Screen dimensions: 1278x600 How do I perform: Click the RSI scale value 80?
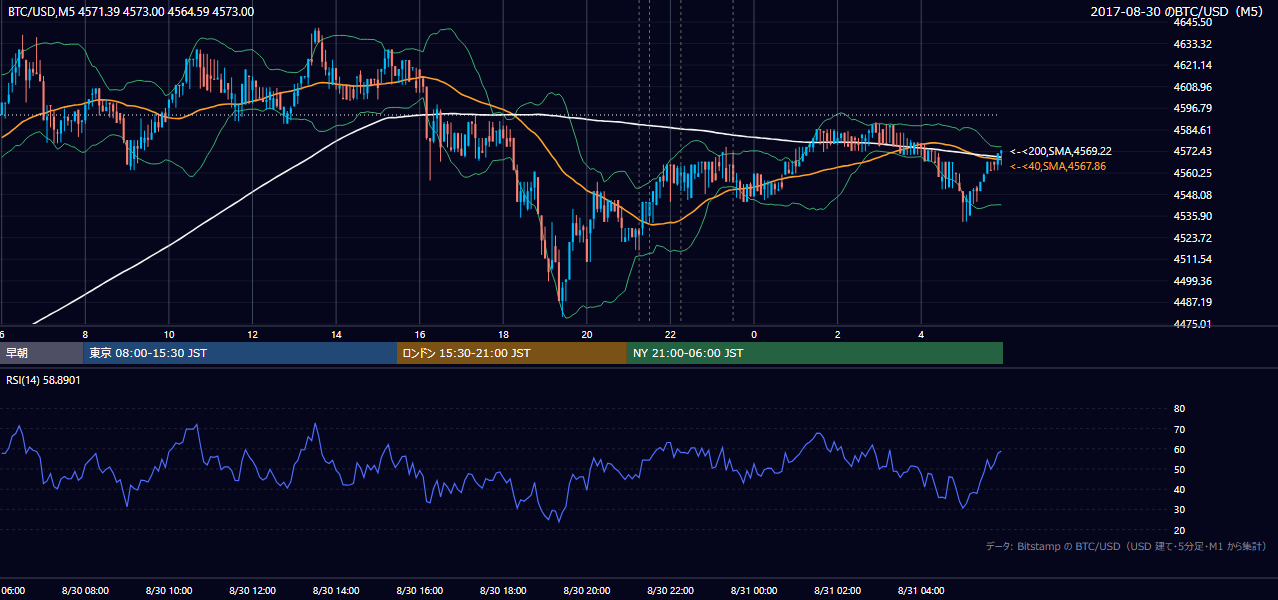tap(1179, 409)
